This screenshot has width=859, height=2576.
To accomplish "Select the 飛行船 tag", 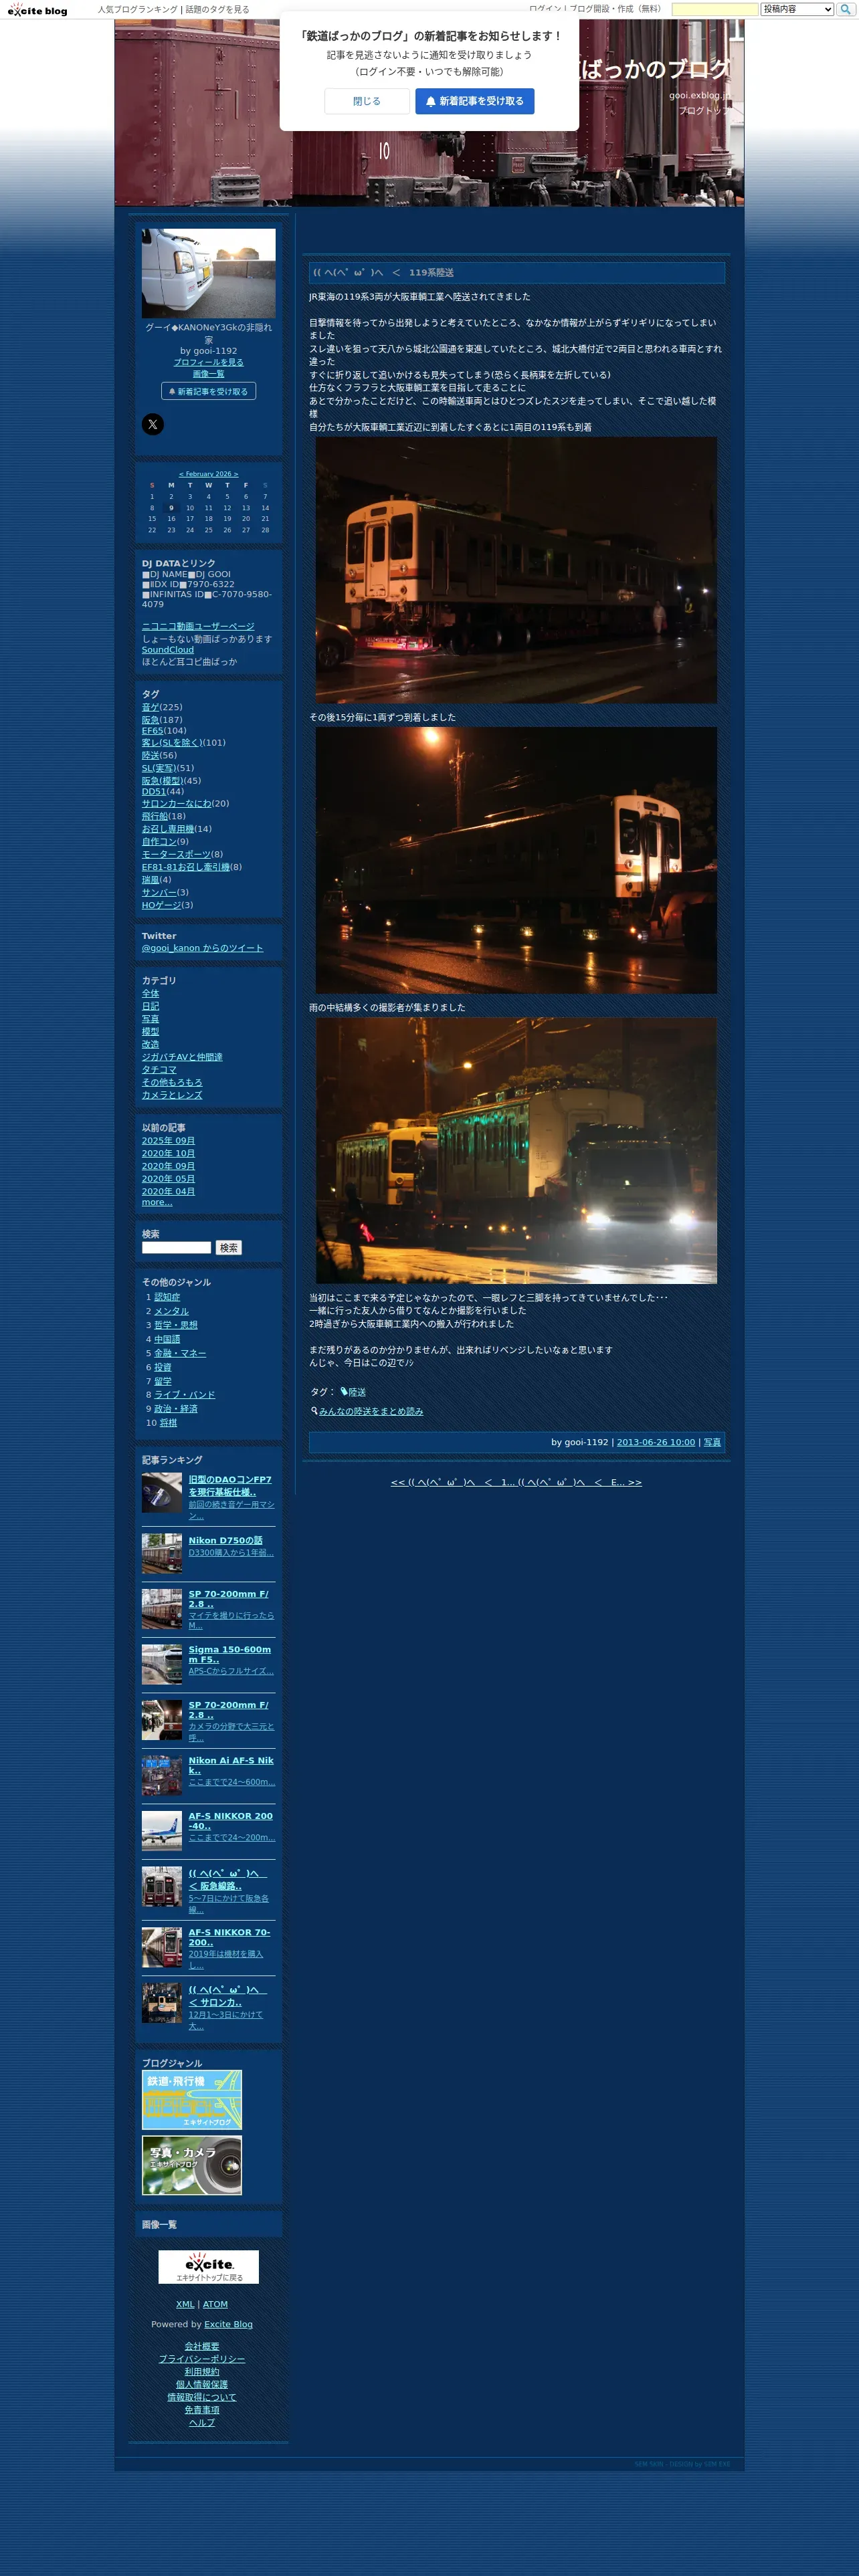I will pos(154,816).
